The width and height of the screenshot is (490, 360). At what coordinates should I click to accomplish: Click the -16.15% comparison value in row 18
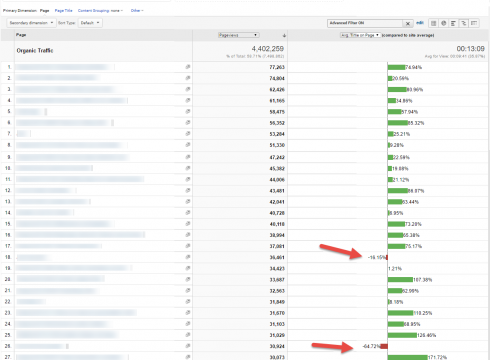coord(377,257)
